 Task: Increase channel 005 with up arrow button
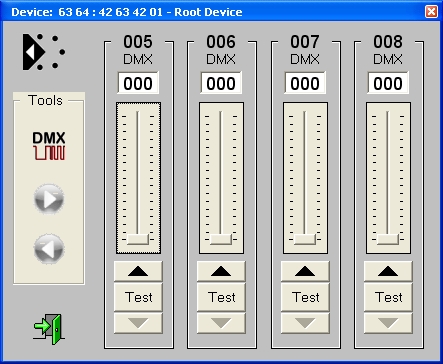point(138,271)
